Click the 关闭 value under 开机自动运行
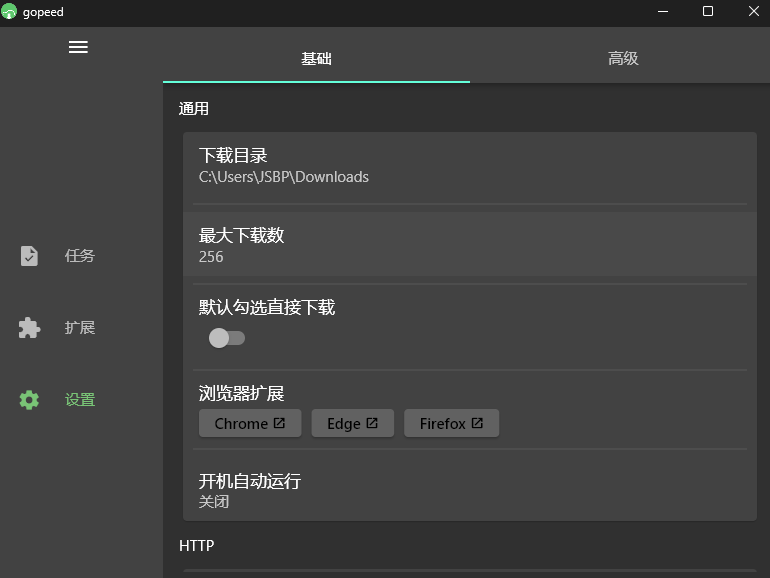Viewport: 770px width, 578px height. point(214,502)
